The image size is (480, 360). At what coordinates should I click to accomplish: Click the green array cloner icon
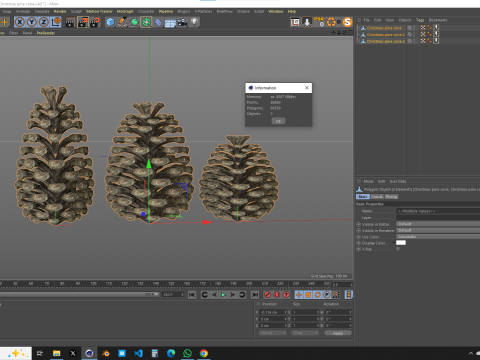coord(146,22)
